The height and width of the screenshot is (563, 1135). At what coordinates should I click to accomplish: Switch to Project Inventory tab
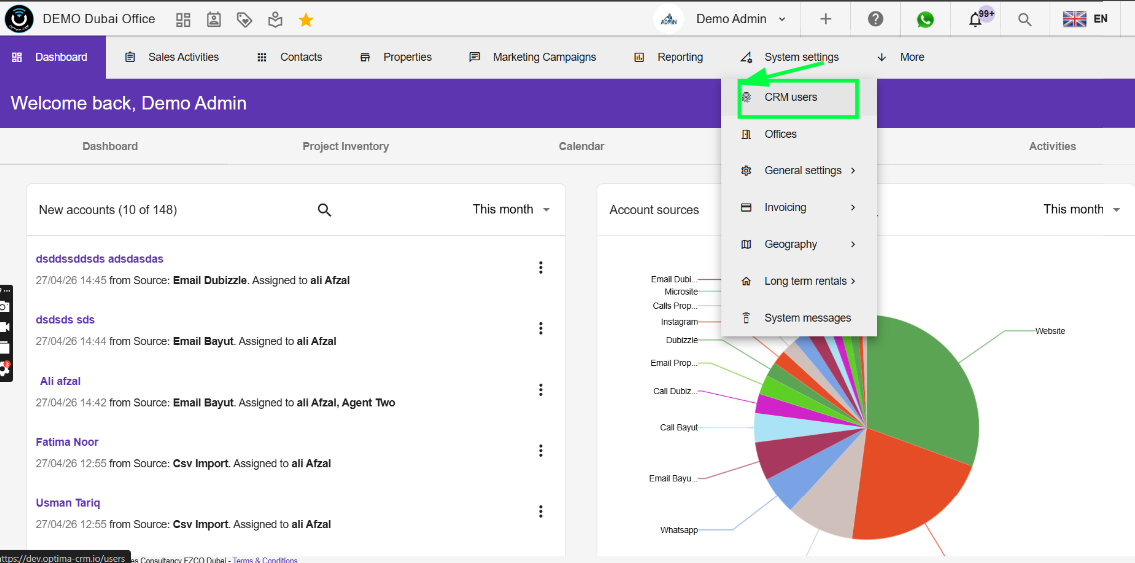pyautogui.click(x=345, y=146)
